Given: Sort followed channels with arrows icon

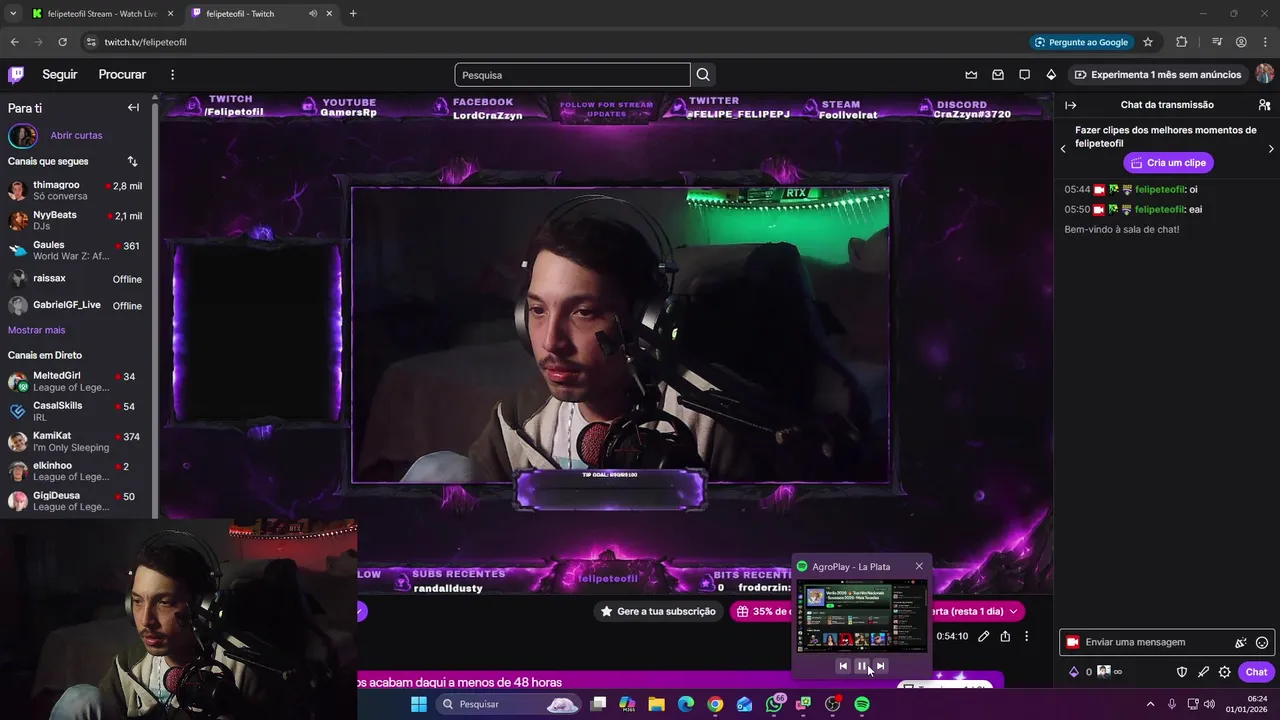Looking at the screenshot, I should (133, 161).
